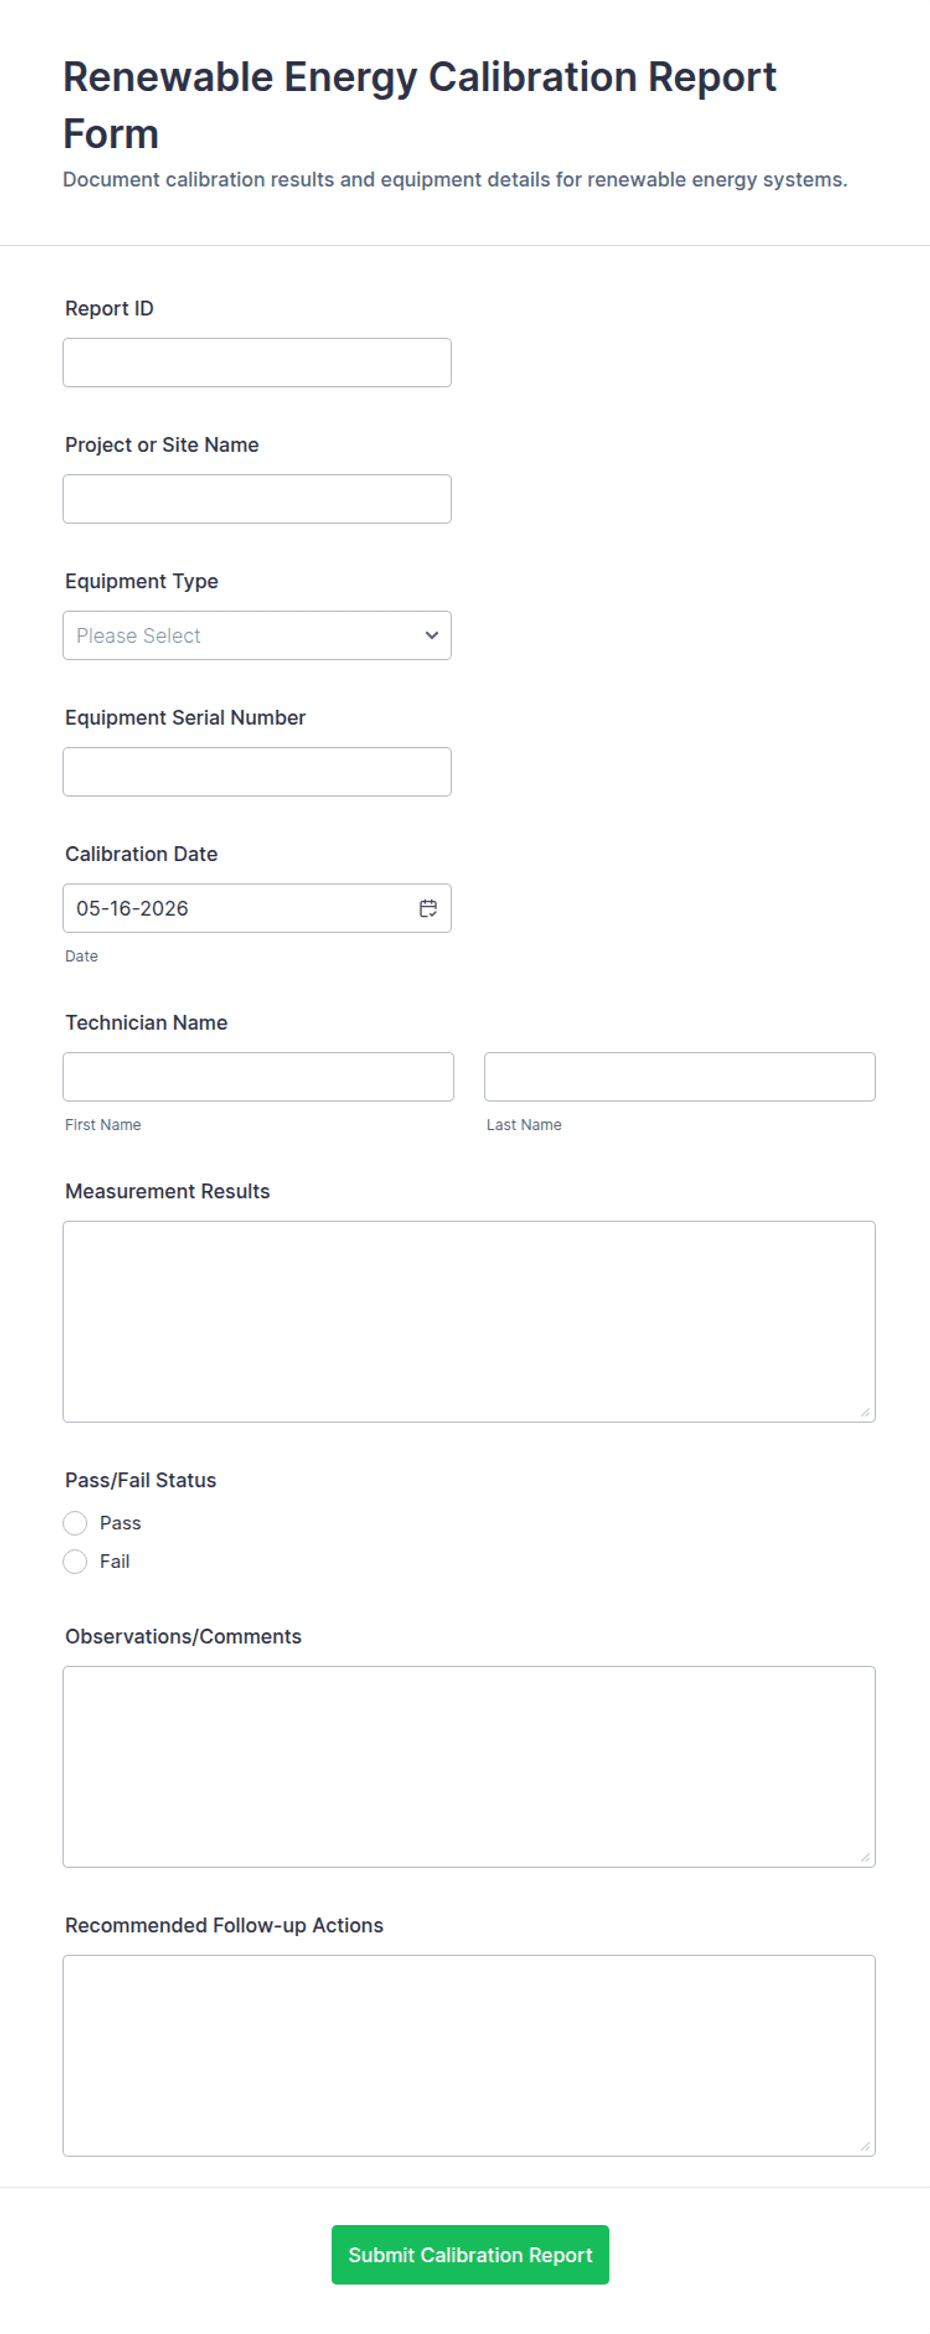The width and height of the screenshot is (930, 2334).
Task: Focus the Equipment Serial Number field
Action: [257, 772]
